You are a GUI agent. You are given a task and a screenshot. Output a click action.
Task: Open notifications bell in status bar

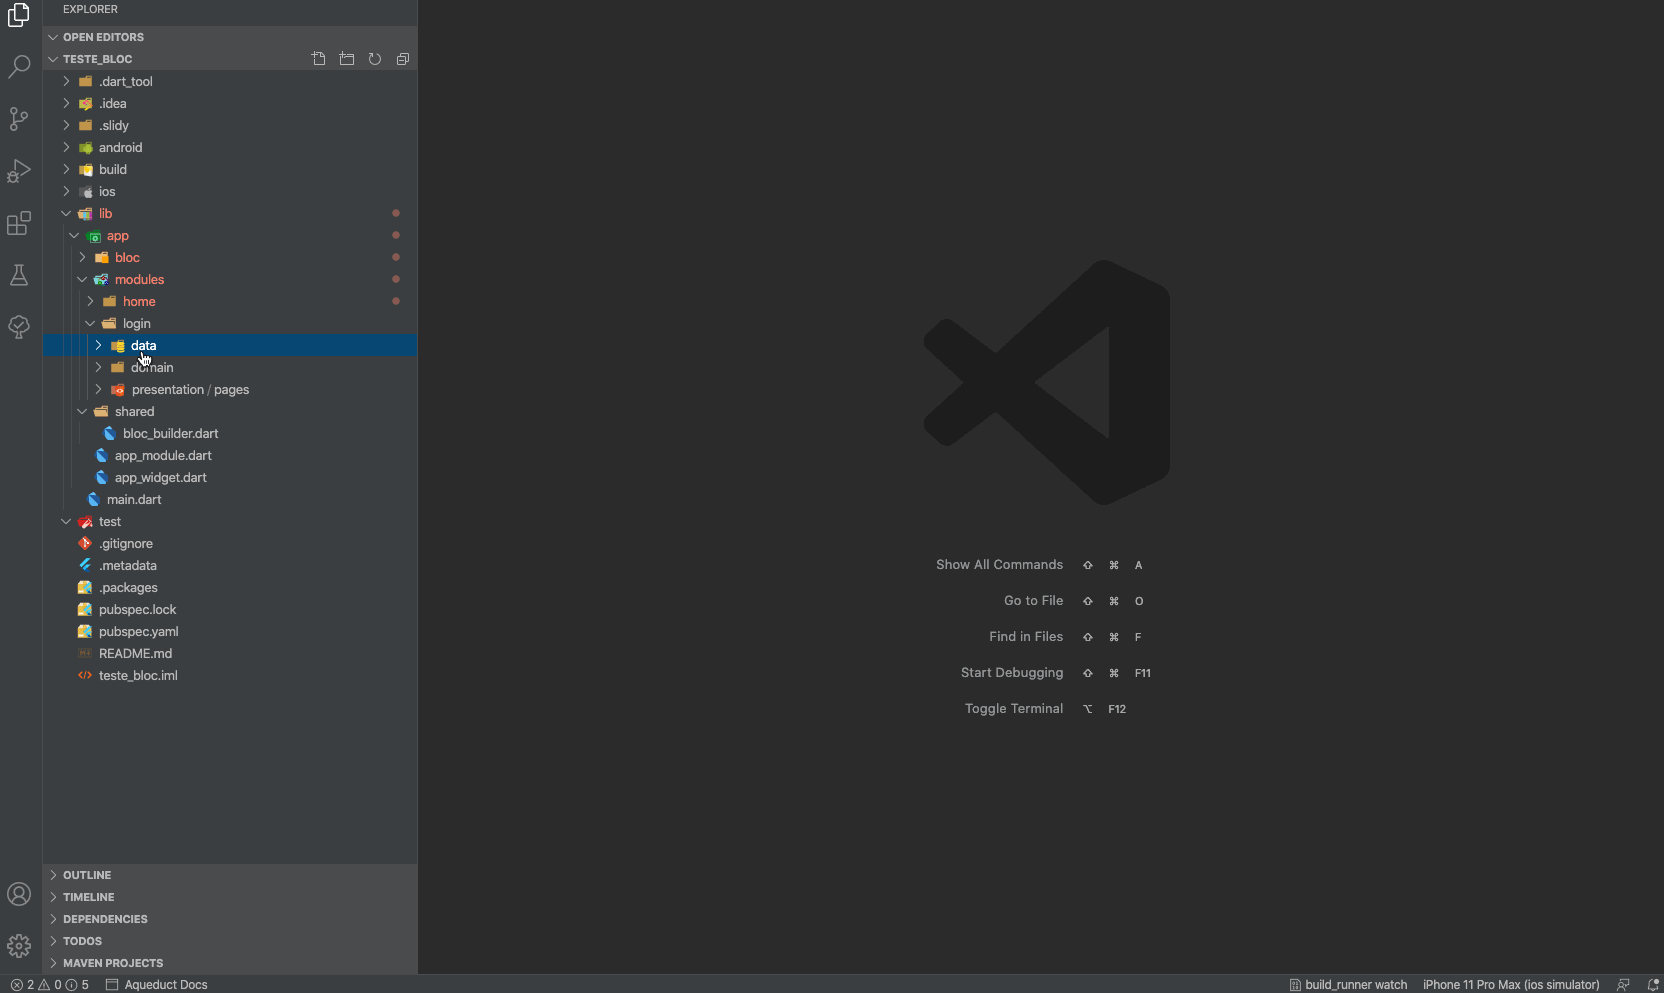[1653, 985]
